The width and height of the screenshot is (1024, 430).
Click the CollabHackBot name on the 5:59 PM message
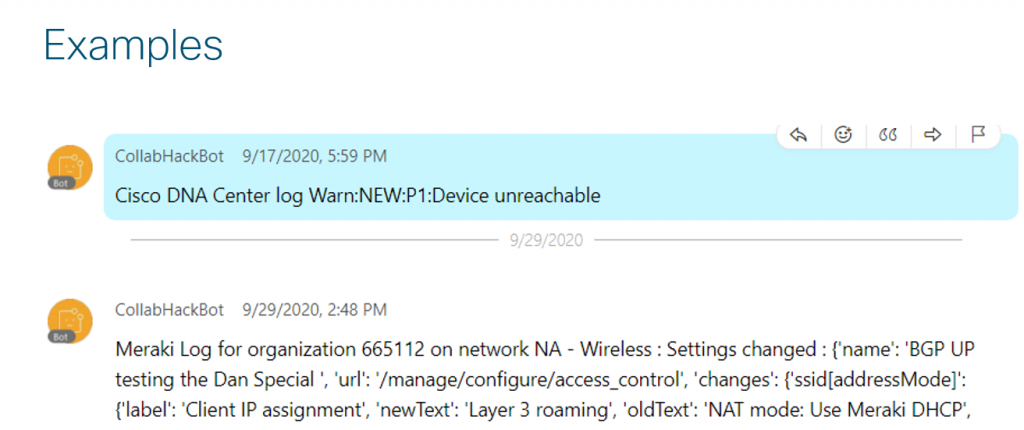tap(170, 156)
